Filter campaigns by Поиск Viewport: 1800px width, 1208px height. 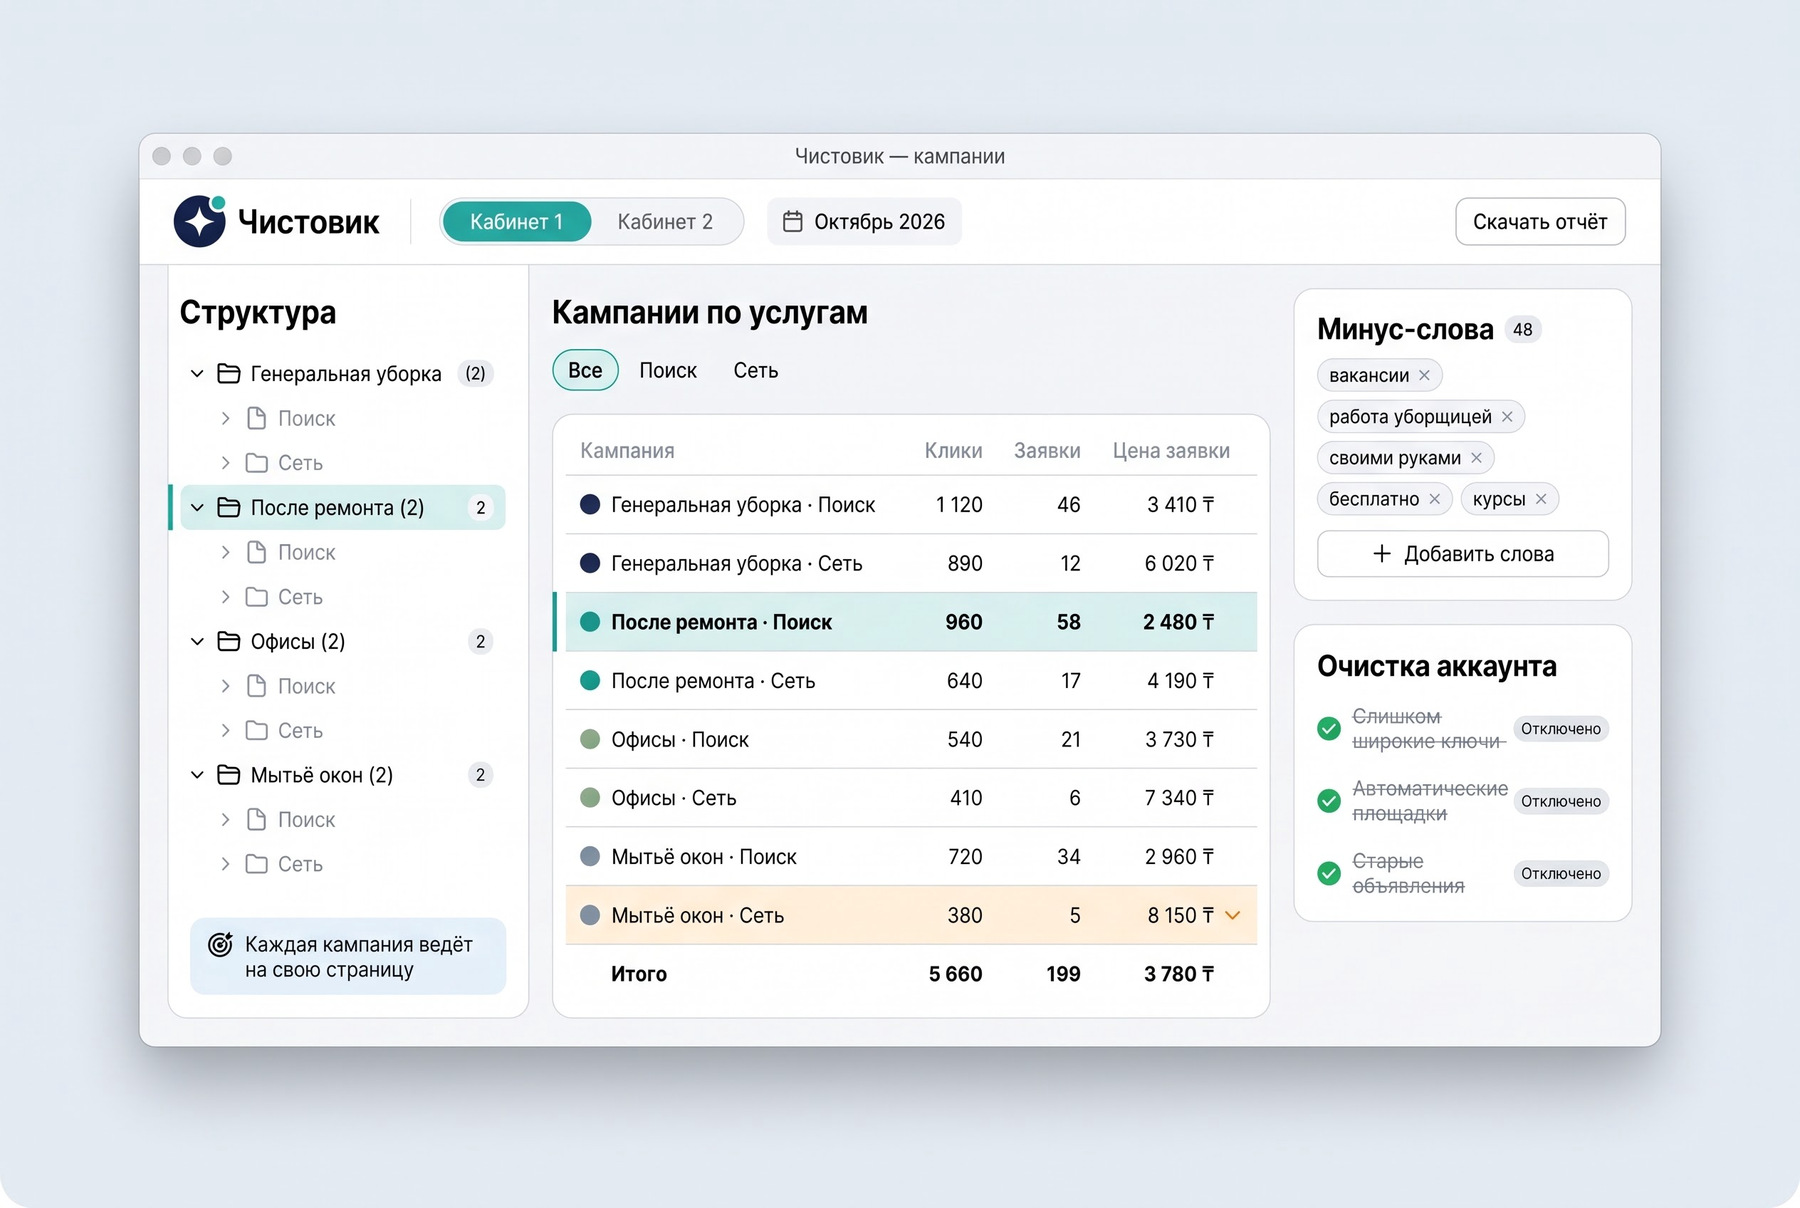668,371
